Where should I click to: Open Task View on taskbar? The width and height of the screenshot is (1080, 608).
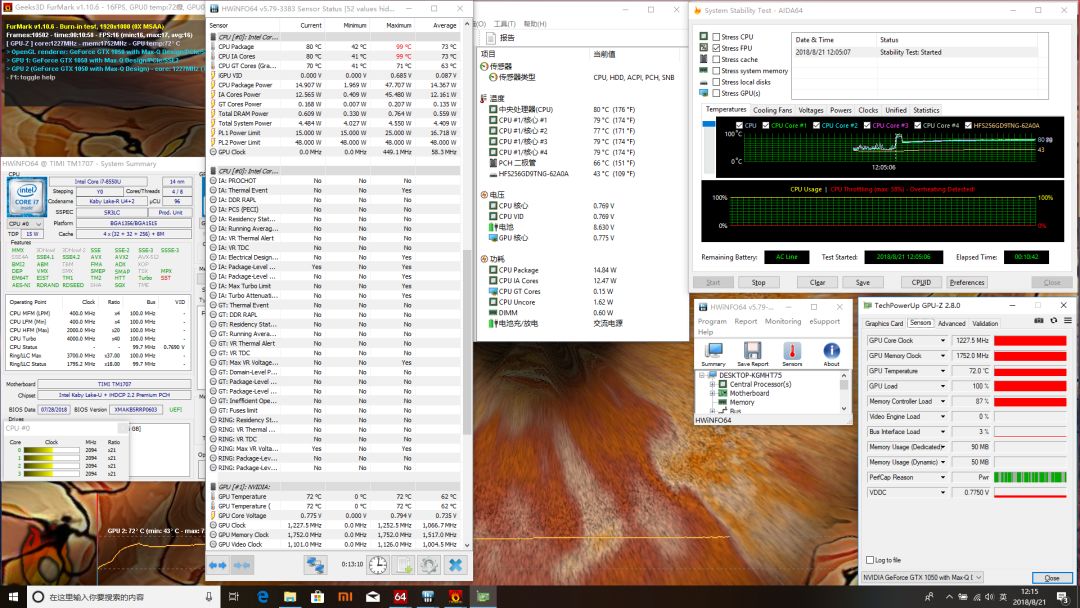point(233,596)
